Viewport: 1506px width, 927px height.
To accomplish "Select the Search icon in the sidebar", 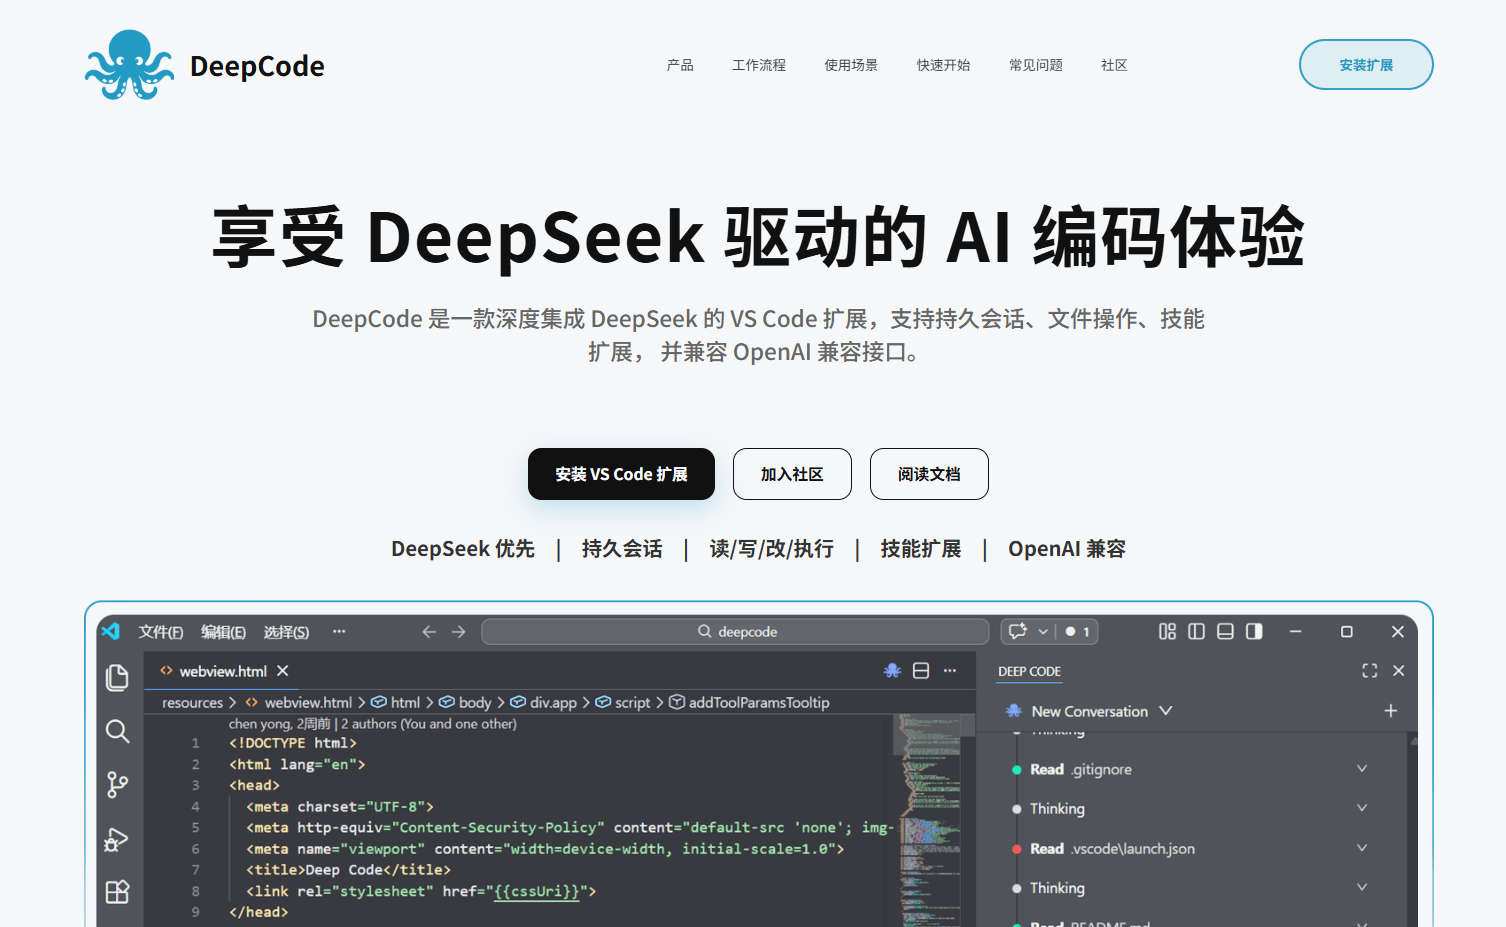I will click(117, 731).
